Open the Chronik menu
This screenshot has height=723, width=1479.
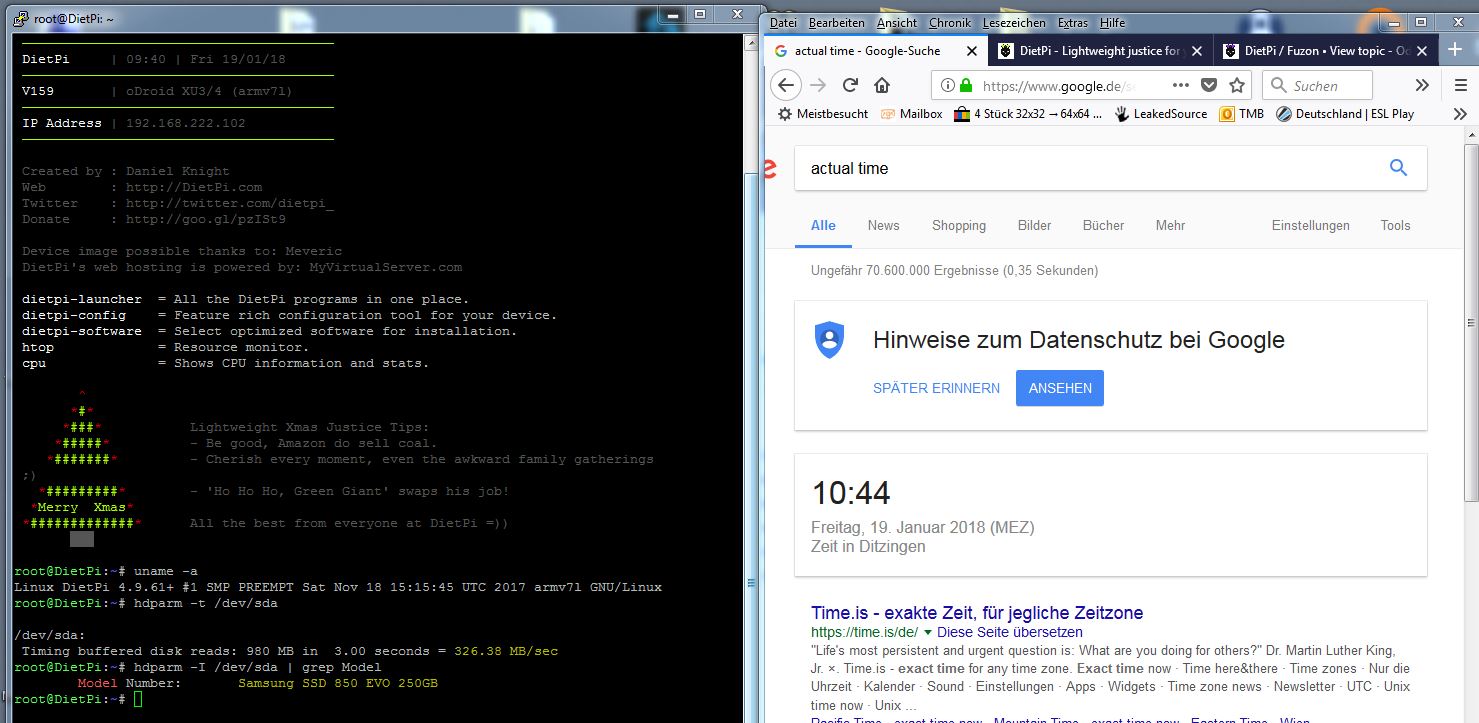950,23
